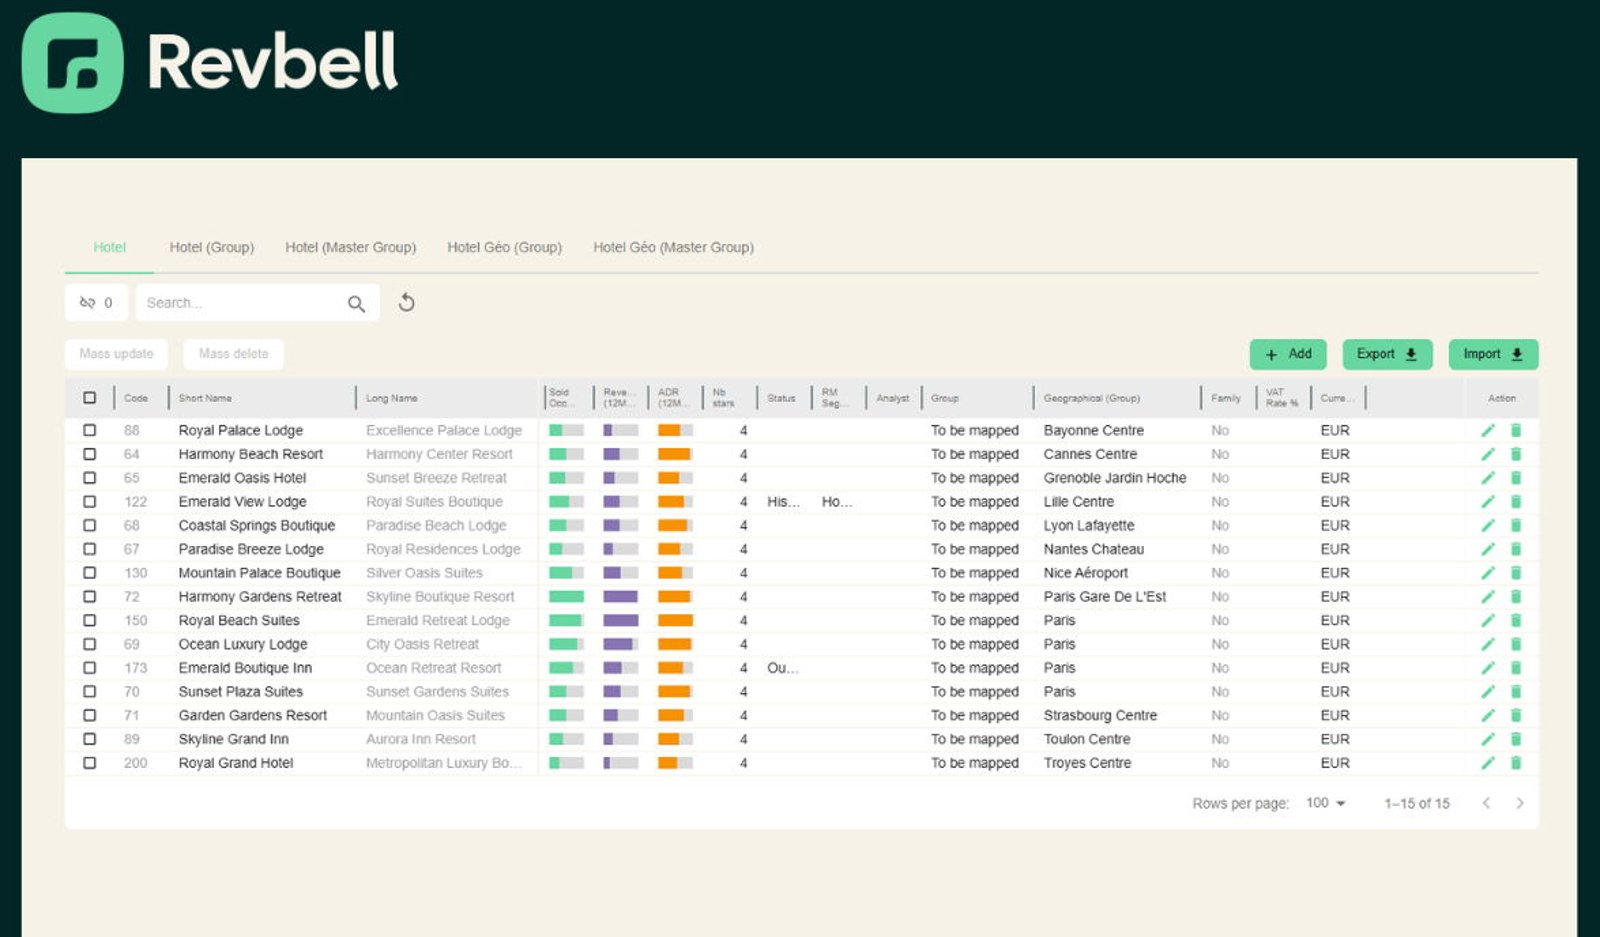Image resolution: width=1600 pixels, height=937 pixels.
Task: Click purple revenue bar for Harmony Gardens Retreat
Action: pyautogui.click(x=620, y=597)
